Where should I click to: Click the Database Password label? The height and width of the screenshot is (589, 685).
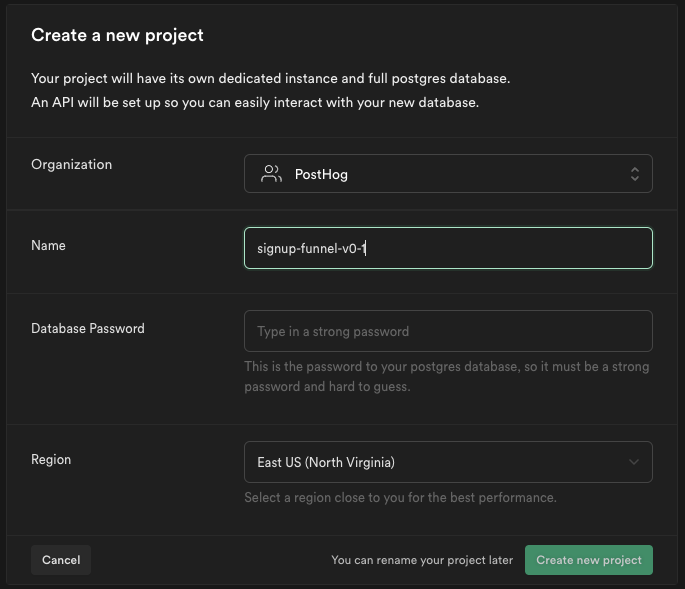(x=88, y=328)
